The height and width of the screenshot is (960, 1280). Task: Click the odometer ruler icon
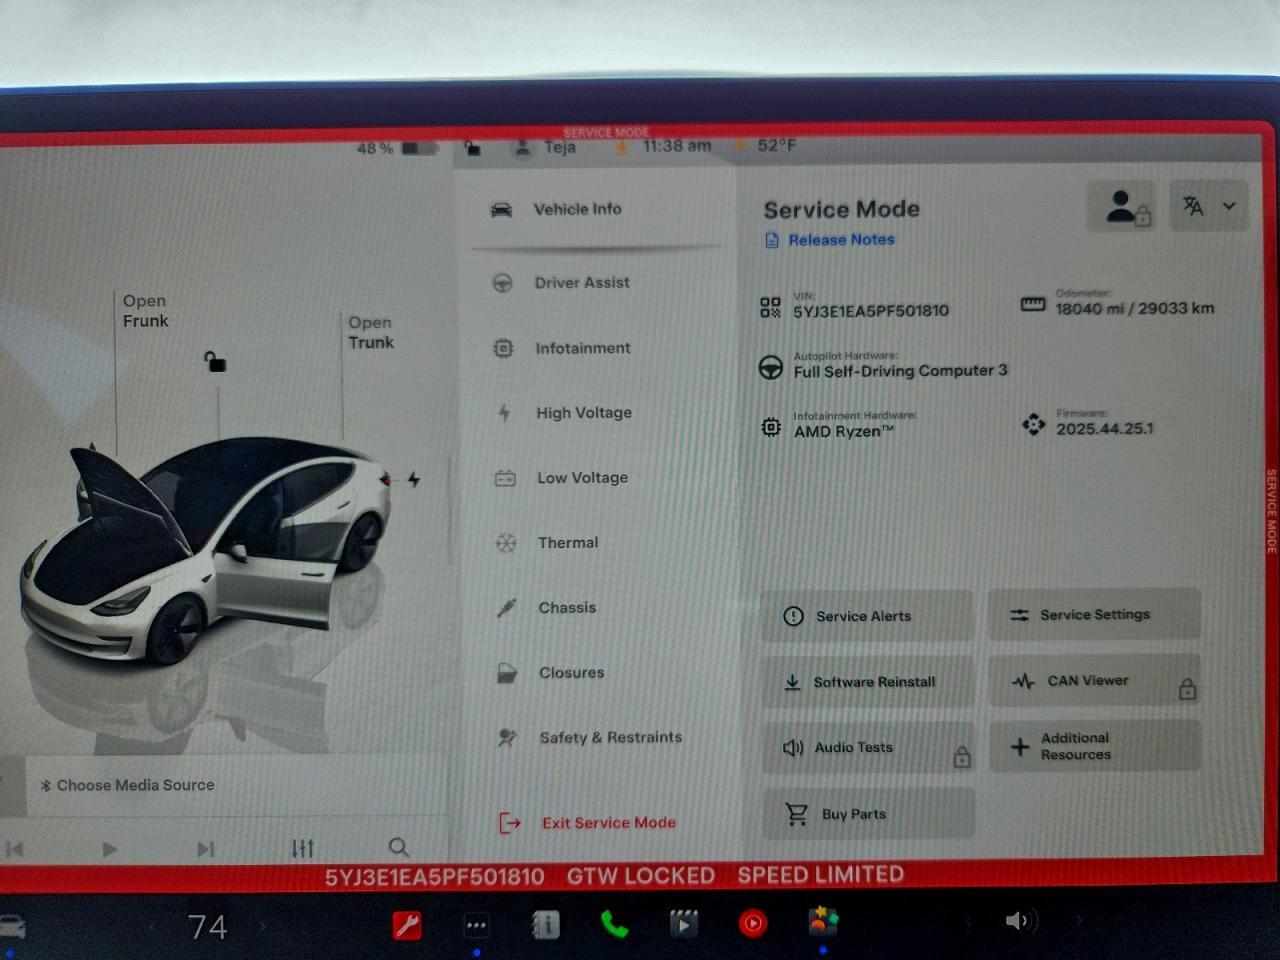(1033, 304)
